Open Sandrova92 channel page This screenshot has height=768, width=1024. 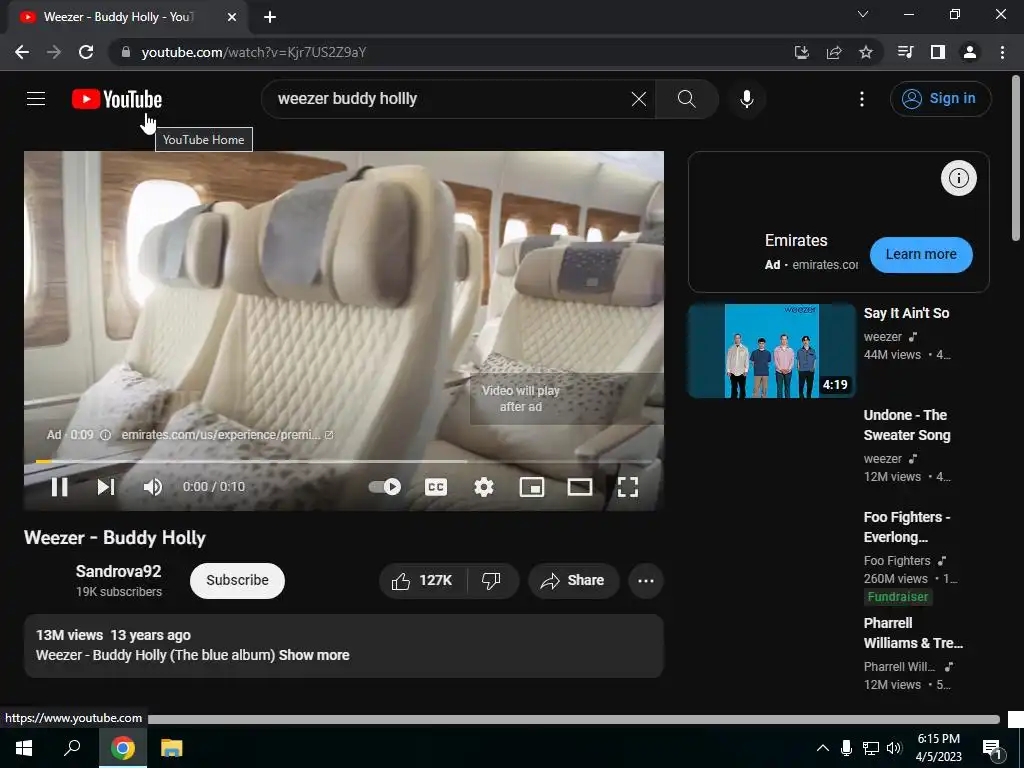point(118,571)
